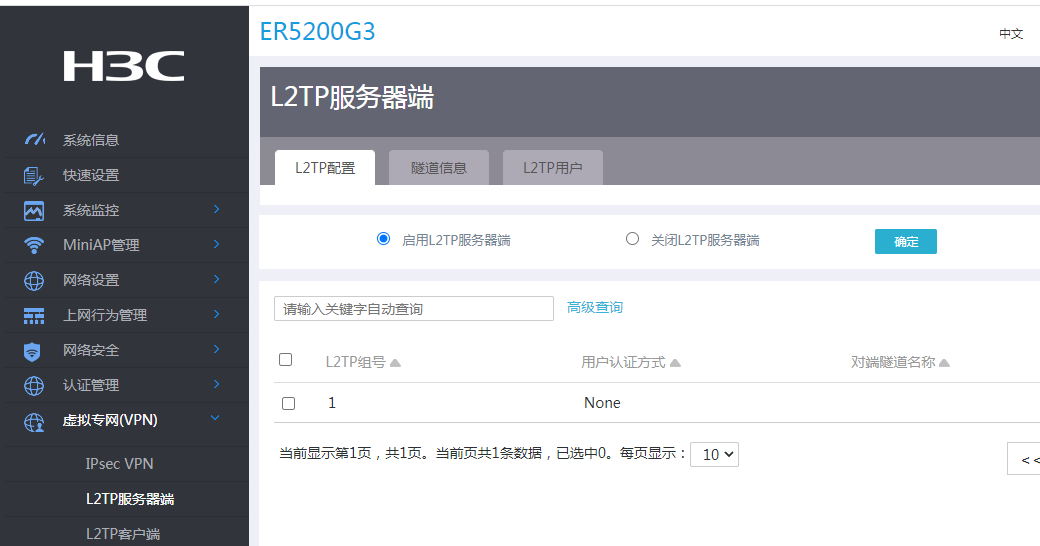Click MiniAP管理 menu label
Image resolution: width=1040 pixels, height=546 pixels.
(101, 245)
